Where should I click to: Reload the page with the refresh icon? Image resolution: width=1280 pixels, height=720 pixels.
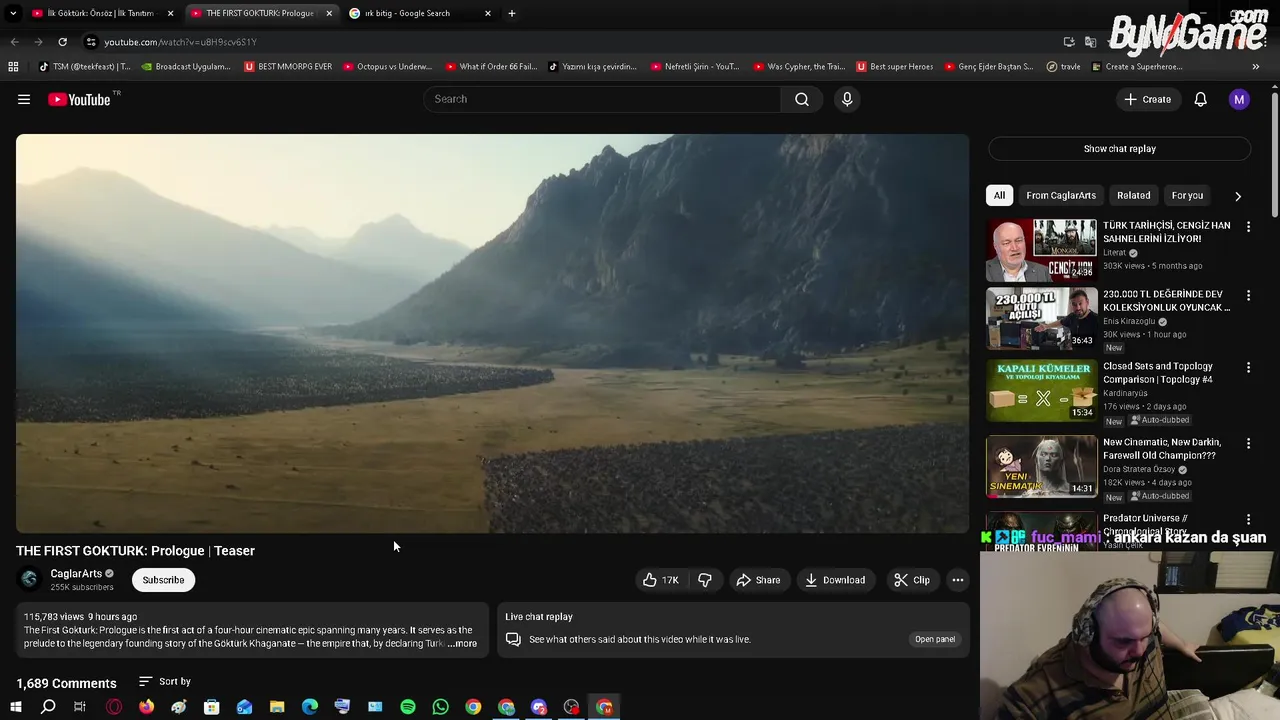(62, 42)
